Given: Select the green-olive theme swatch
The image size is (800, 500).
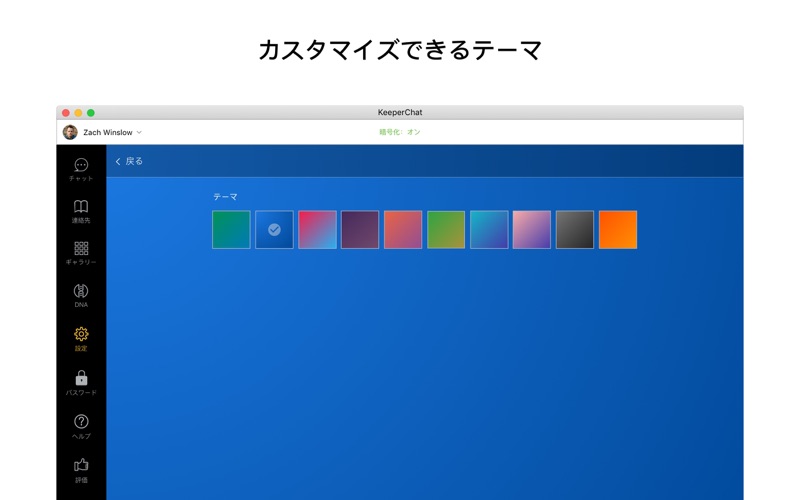Looking at the screenshot, I should click(x=446, y=230).
